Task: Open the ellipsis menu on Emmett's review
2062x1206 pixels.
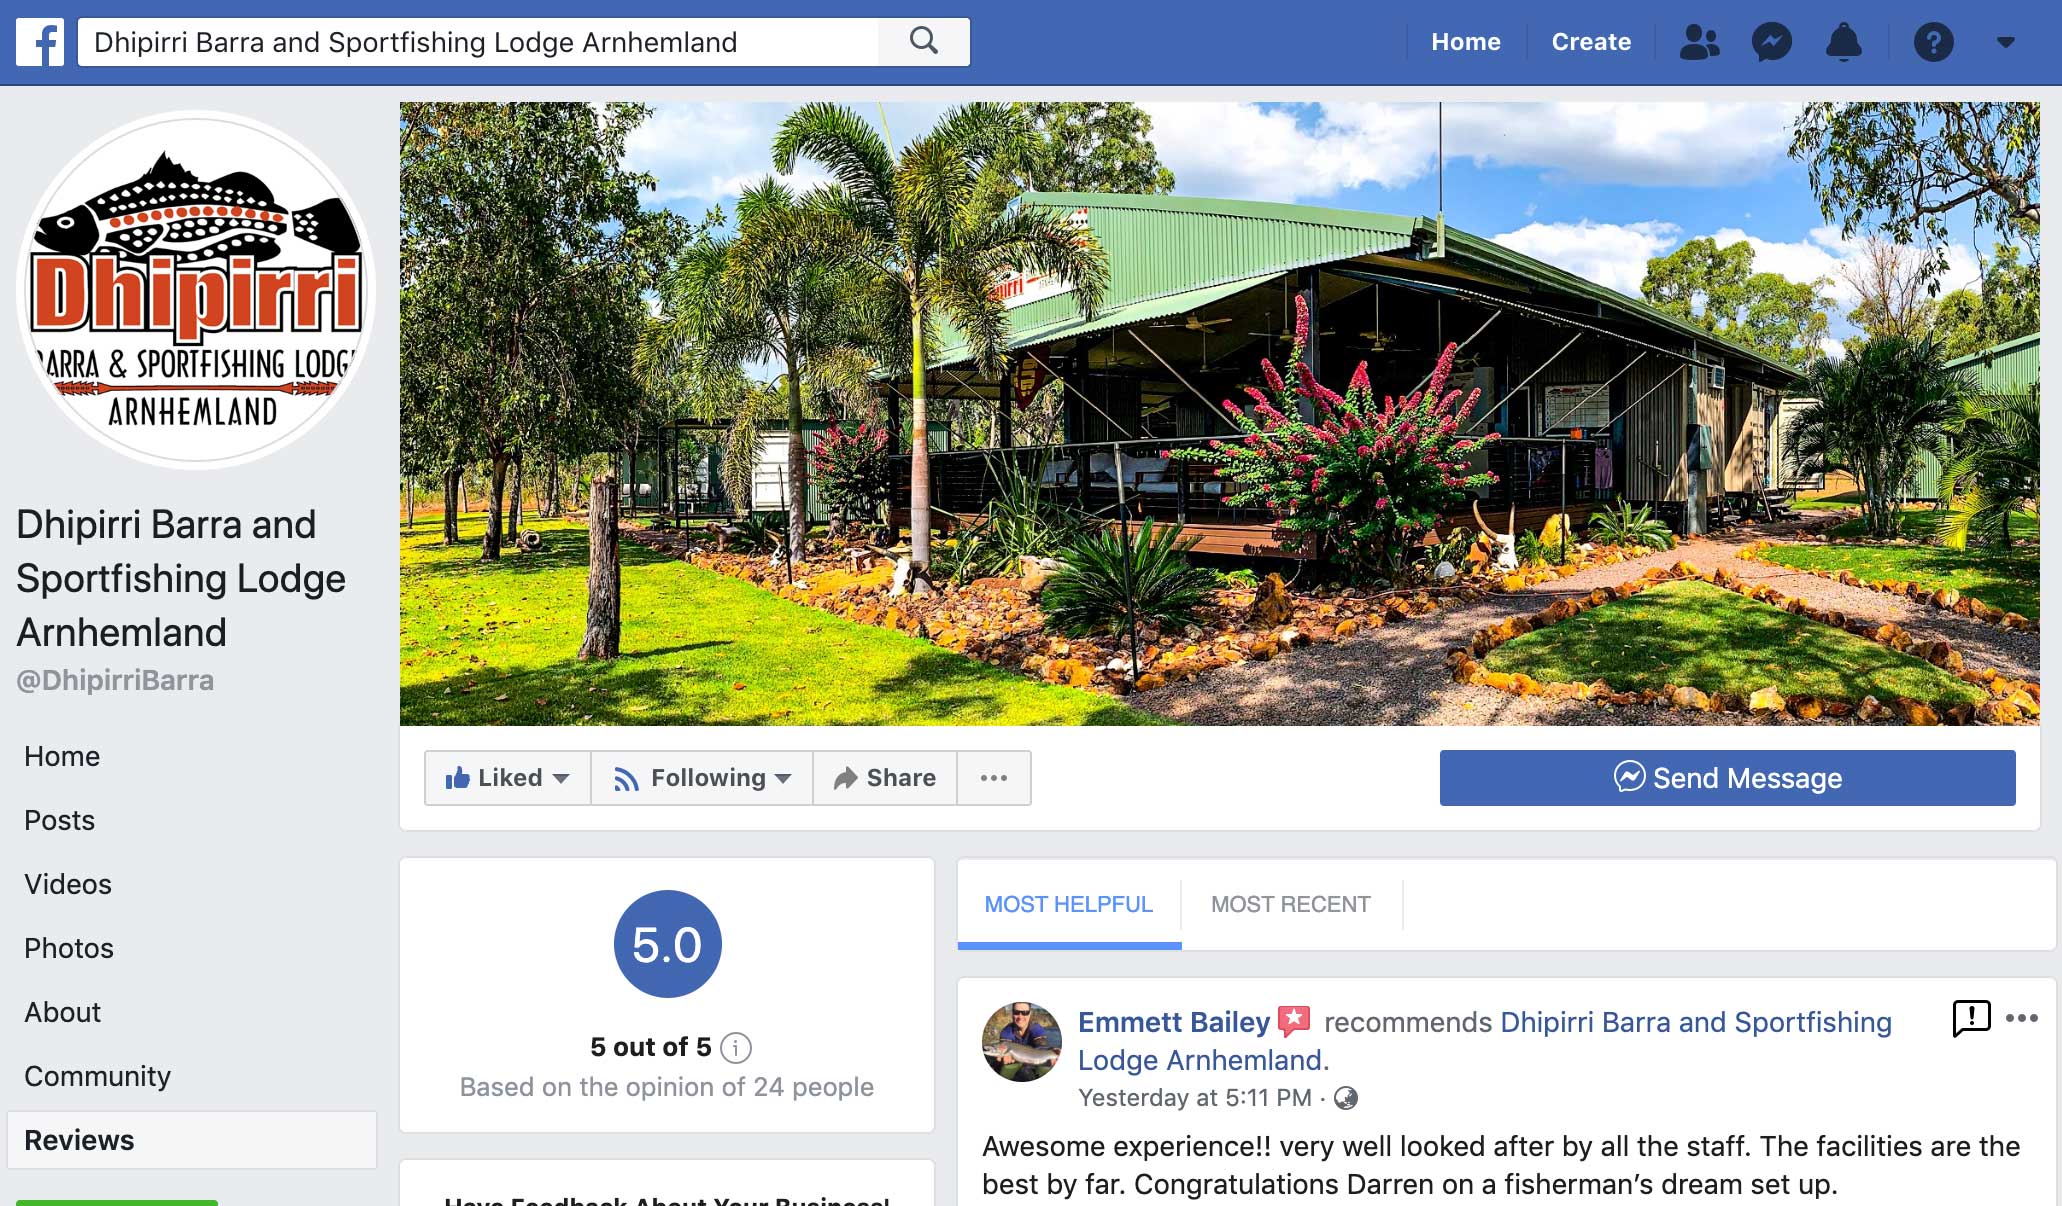Action: [2021, 1018]
